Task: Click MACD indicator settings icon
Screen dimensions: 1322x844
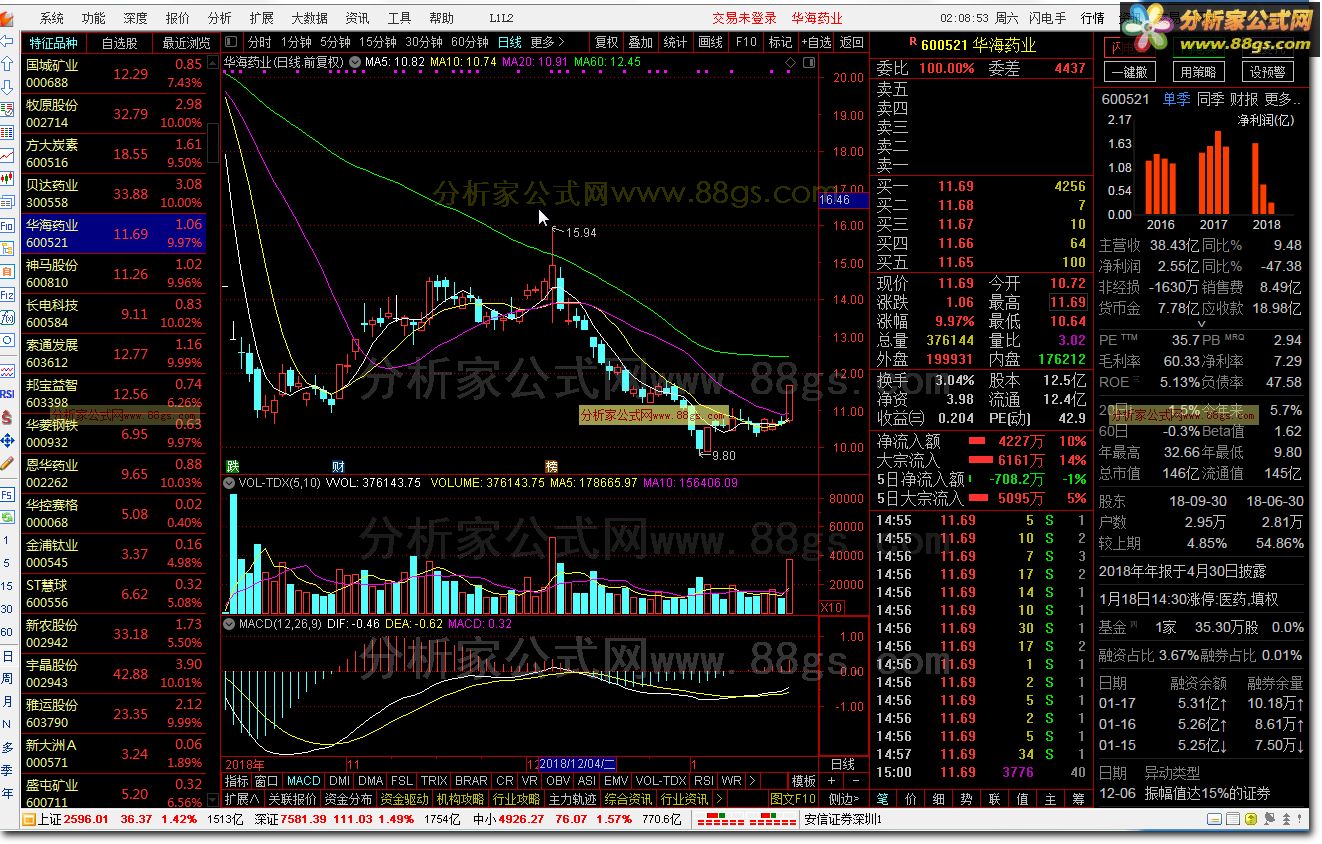Action: coord(230,624)
